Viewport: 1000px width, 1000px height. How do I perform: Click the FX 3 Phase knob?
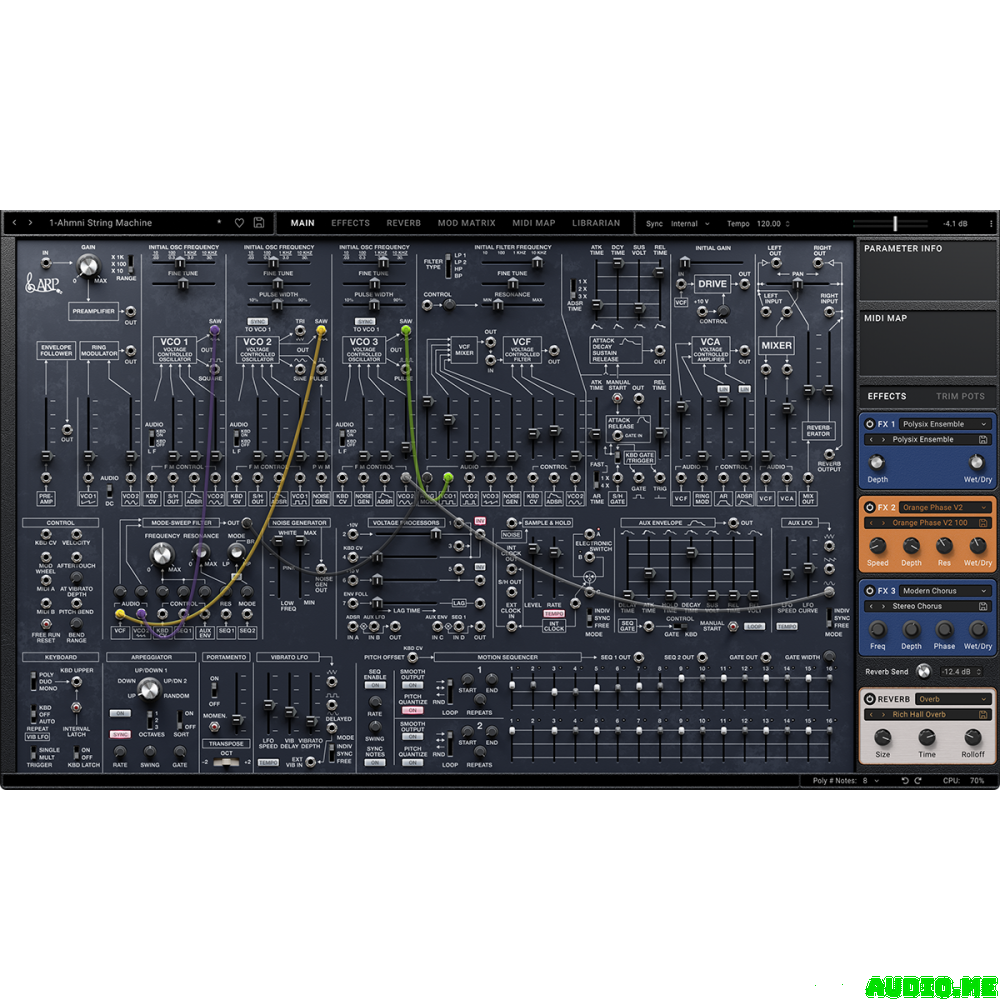[944, 629]
